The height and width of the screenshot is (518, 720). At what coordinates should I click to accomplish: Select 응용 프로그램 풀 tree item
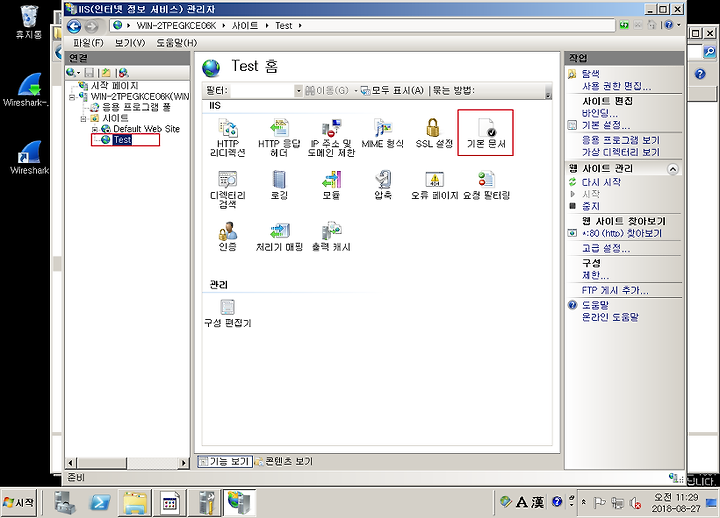(136, 107)
